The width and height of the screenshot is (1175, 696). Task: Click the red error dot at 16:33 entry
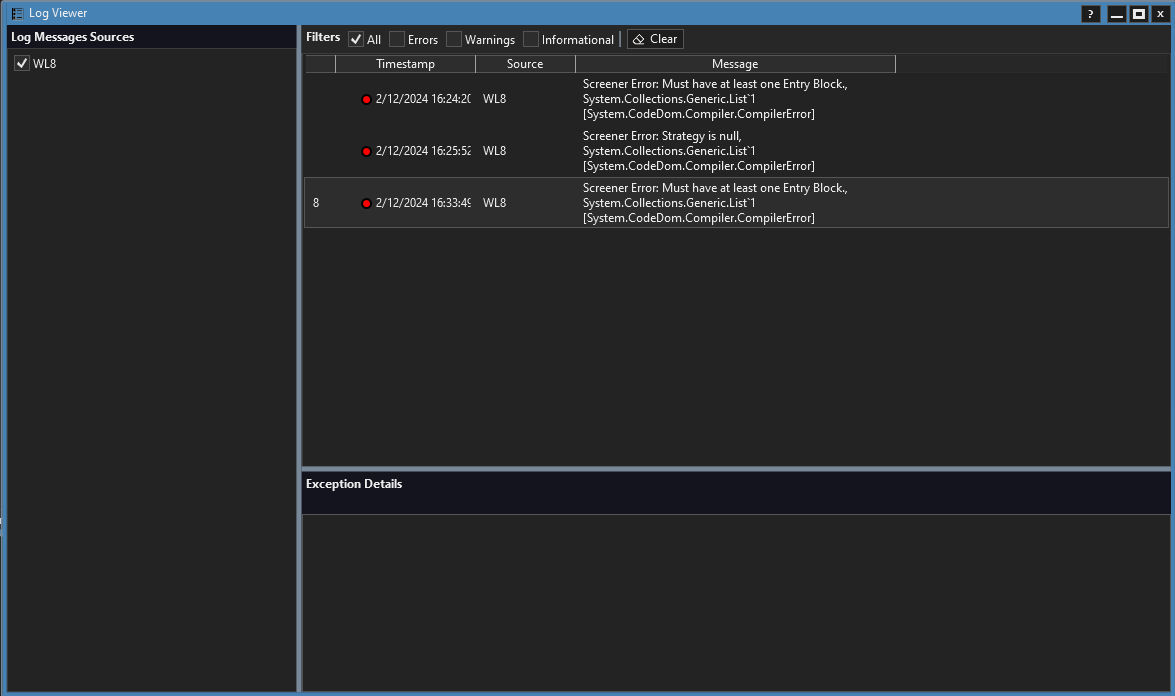[x=366, y=203]
